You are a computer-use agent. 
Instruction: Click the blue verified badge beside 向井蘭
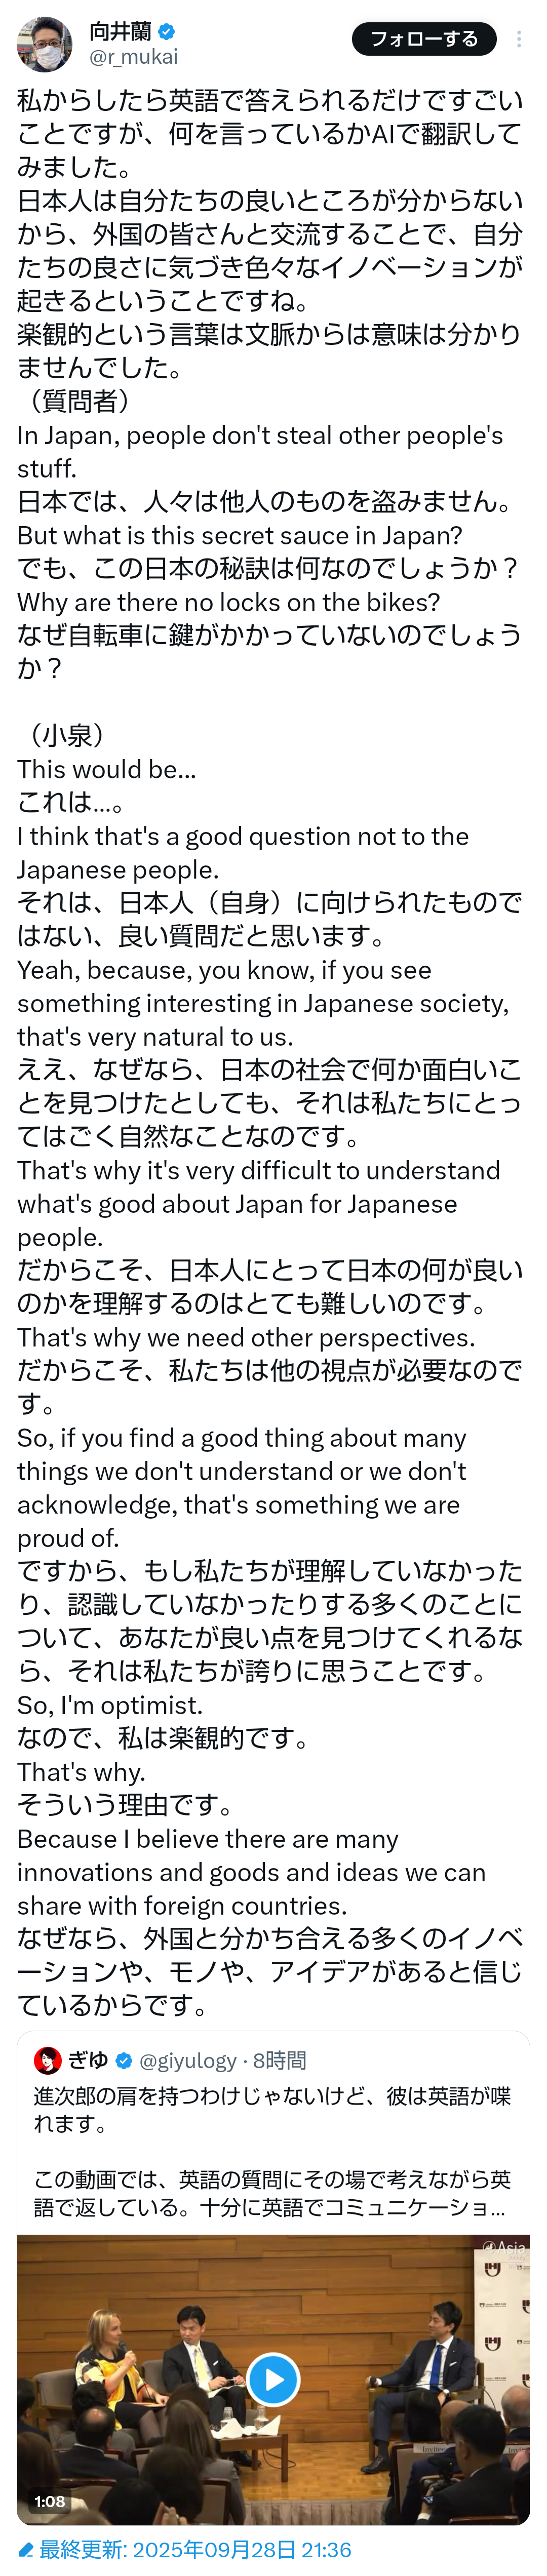[167, 31]
